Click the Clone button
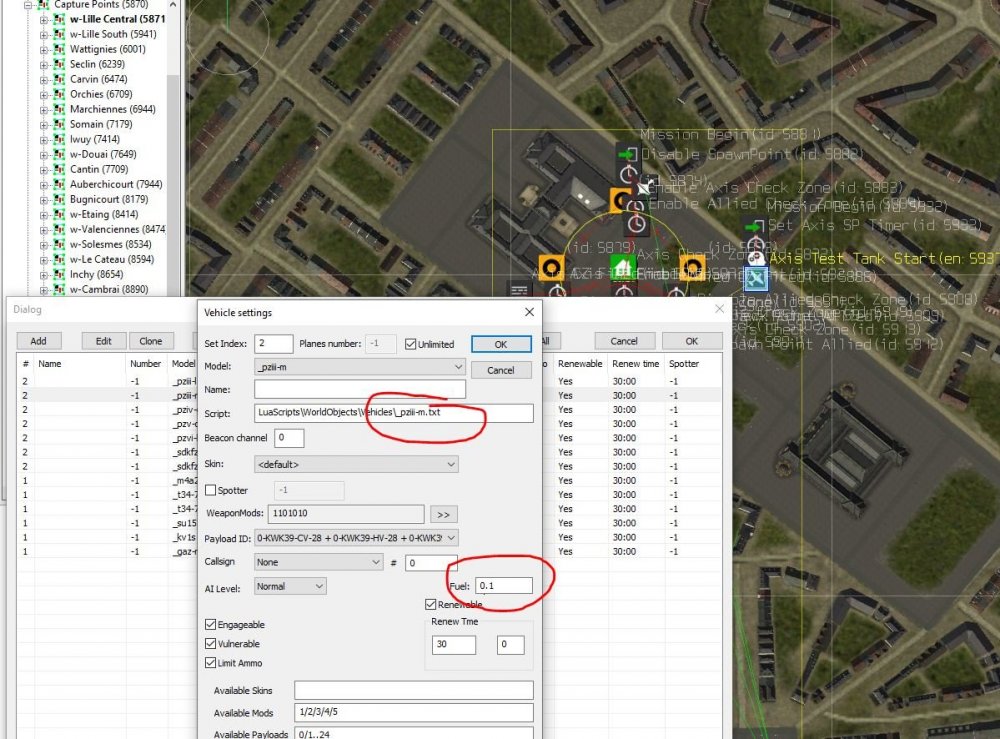Image resolution: width=1000 pixels, height=739 pixels. 151,341
